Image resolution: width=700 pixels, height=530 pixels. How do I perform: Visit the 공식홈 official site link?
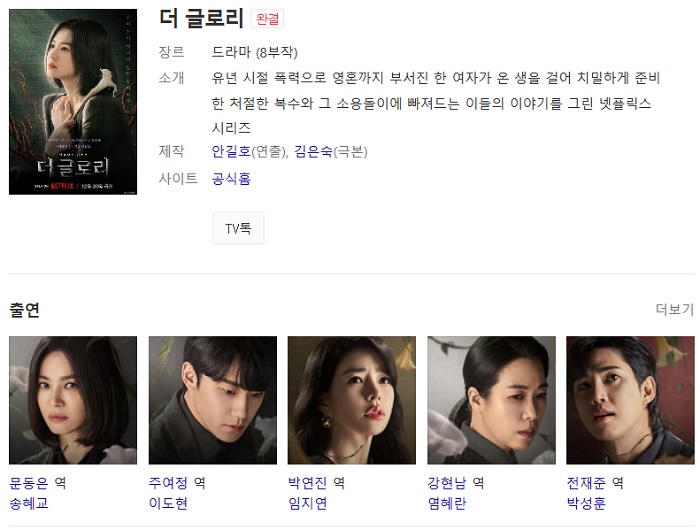click(x=231, y=179)
